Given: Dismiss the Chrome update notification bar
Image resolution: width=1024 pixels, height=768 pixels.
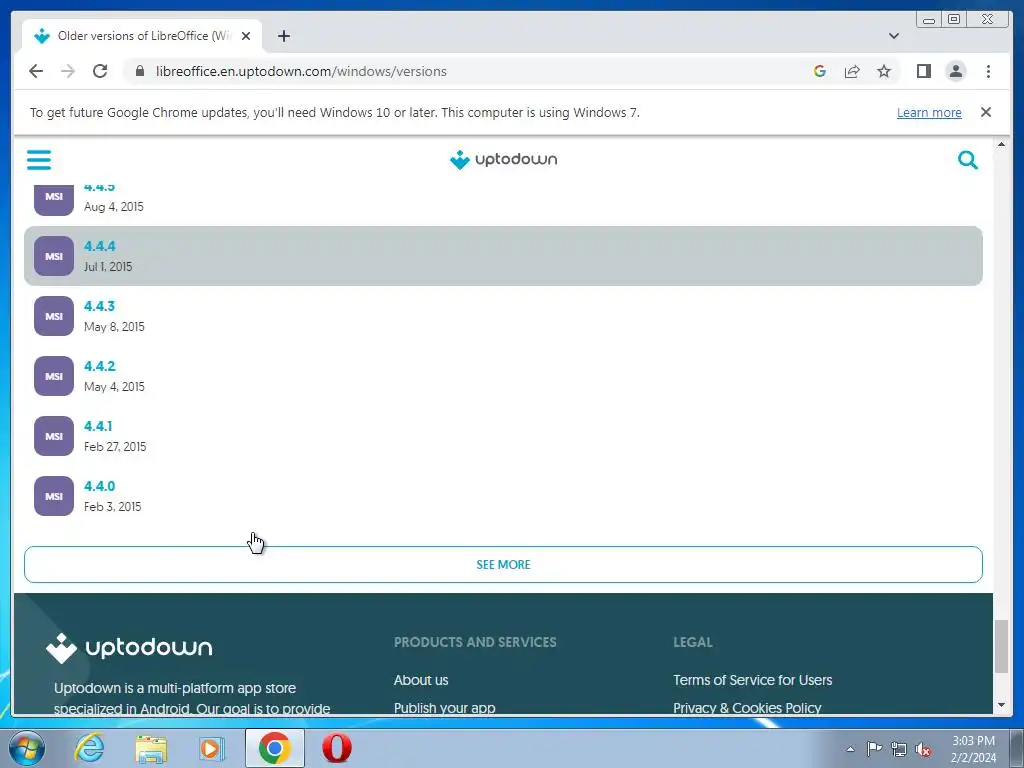Looking at the screenshot, I should (985, 112).
